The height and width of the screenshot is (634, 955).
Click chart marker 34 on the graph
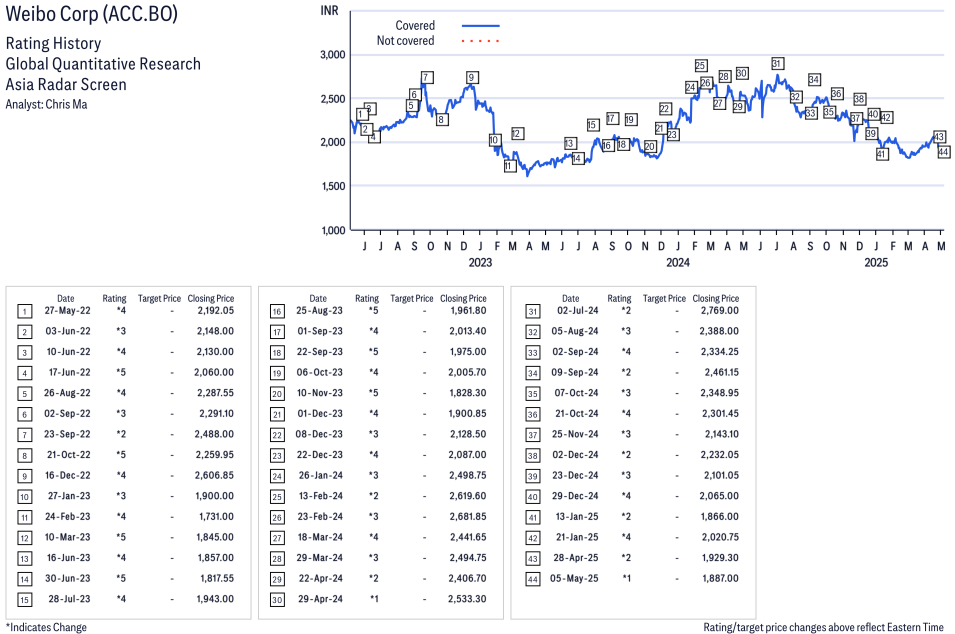click(x=814, y=79)
